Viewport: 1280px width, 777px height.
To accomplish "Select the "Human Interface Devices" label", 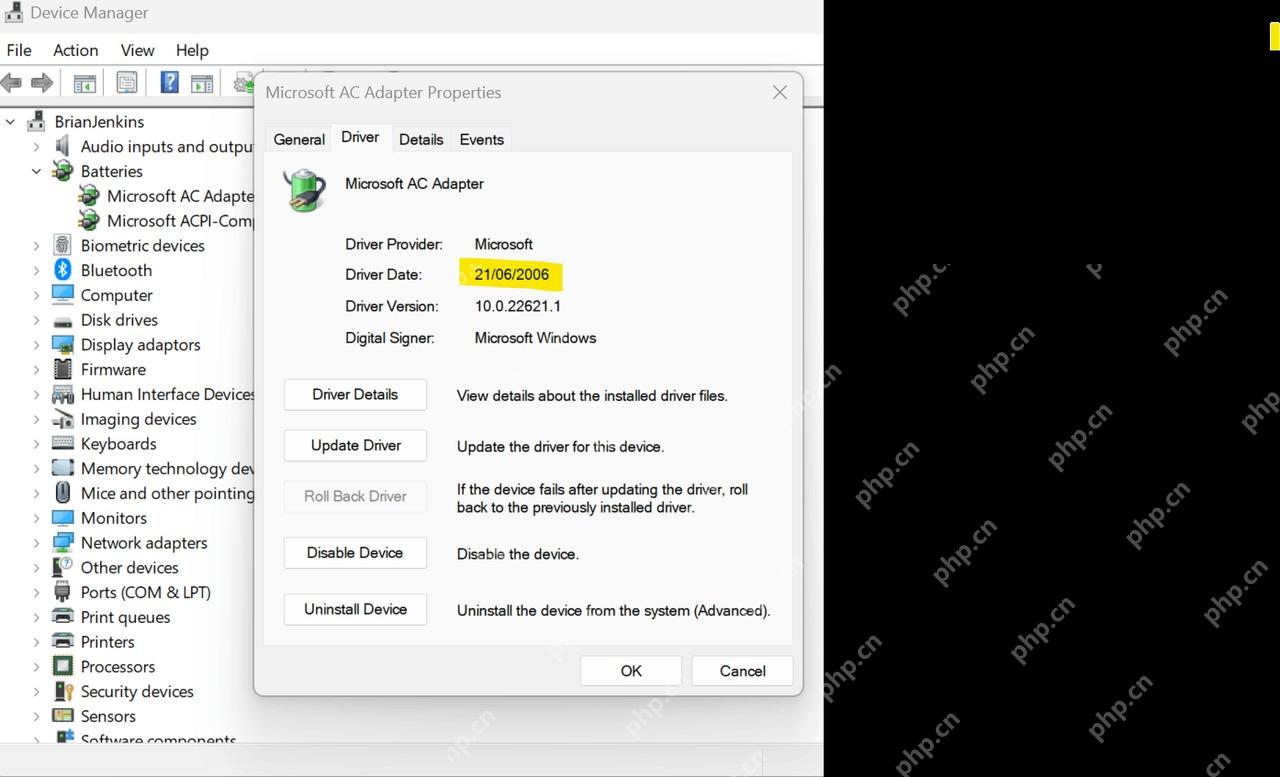I will [x=167, y=394].
